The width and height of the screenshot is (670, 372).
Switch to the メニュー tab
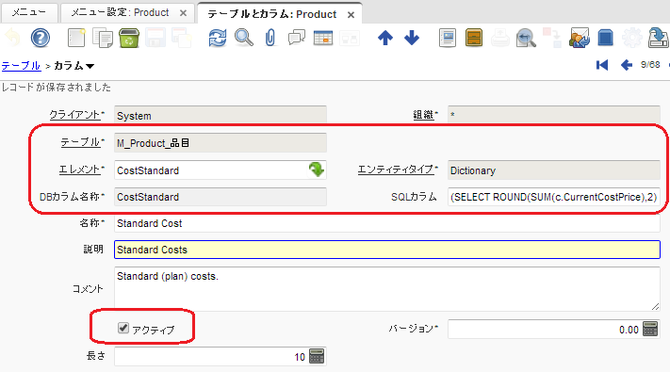[x=29, y=13]
